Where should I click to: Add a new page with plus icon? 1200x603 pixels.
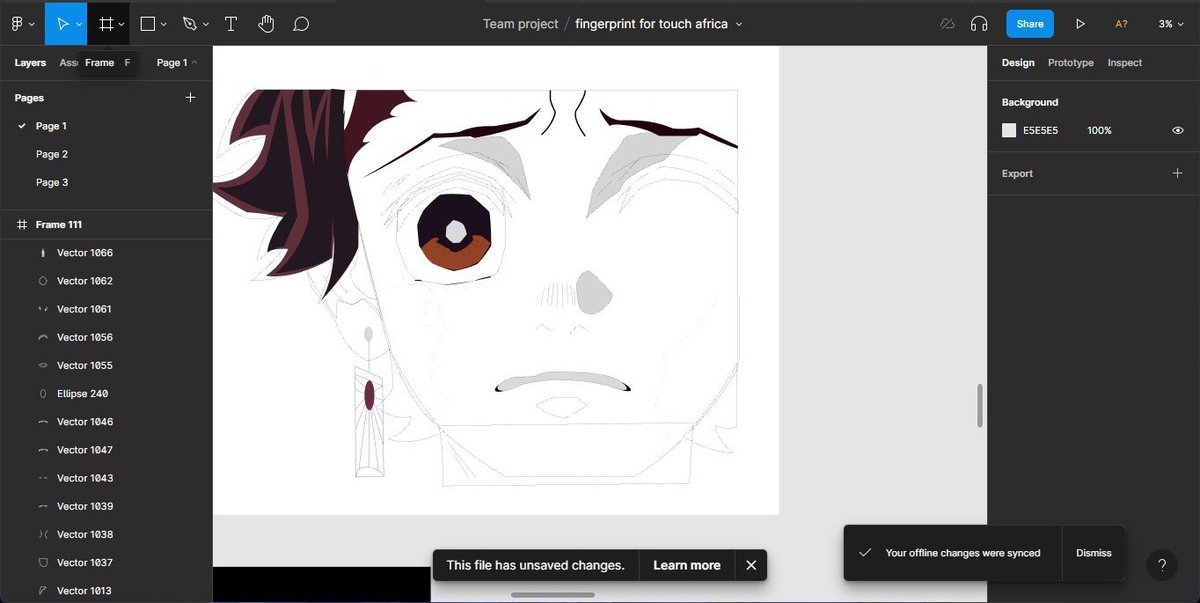[x=191, y=98]
